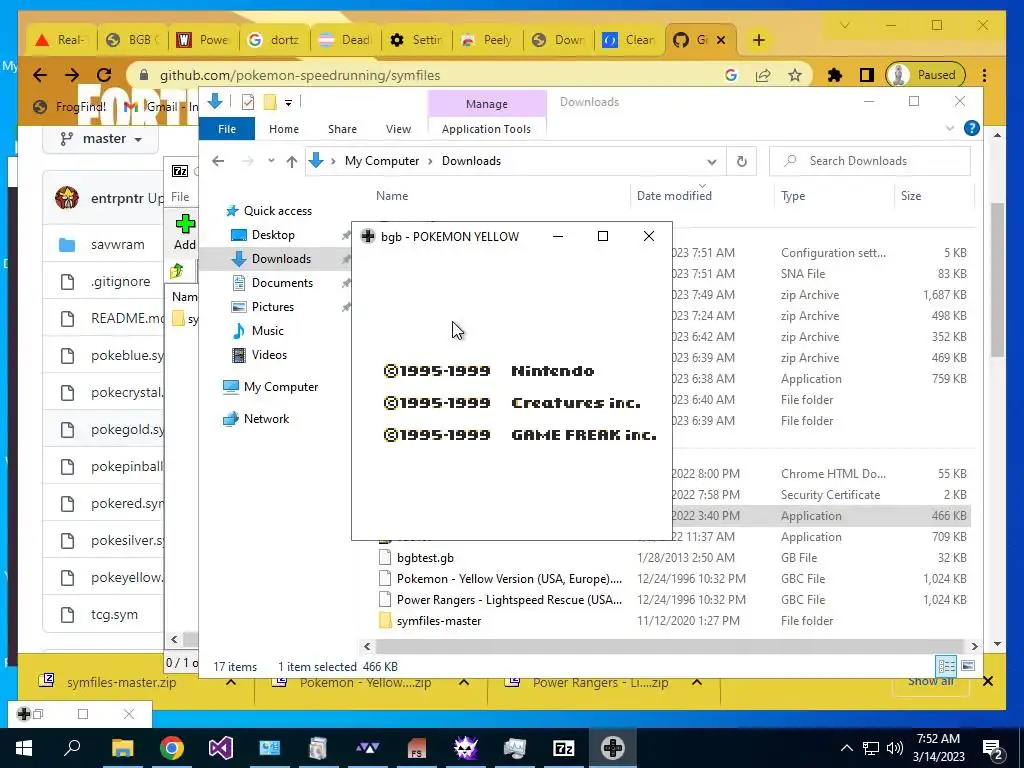Open Explorer help question mark icon

click(971, 129)
